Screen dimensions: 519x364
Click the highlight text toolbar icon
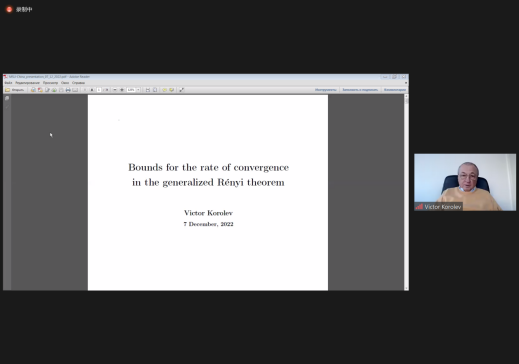[x=172, y=90]
